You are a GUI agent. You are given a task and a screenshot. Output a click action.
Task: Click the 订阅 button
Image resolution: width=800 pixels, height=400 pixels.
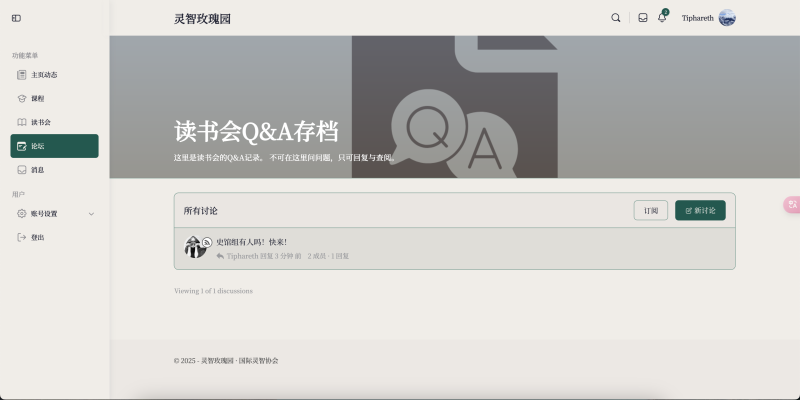(x=651, y=210)
